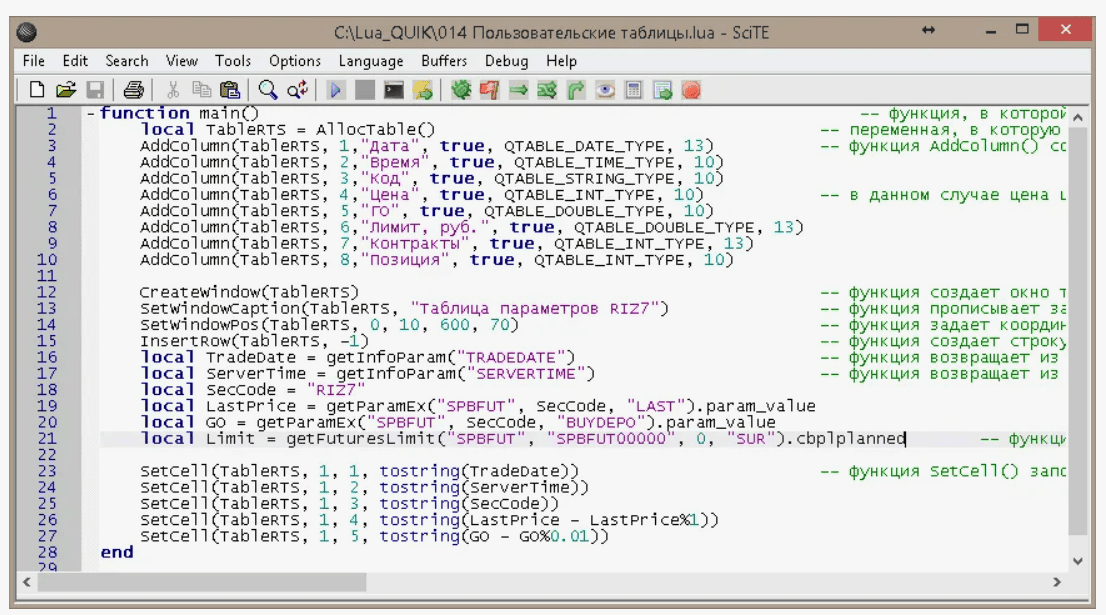This screenshot has width=1106, height=615.
Task: Click the copy icon in toolbar
Action: coord(201,90)
